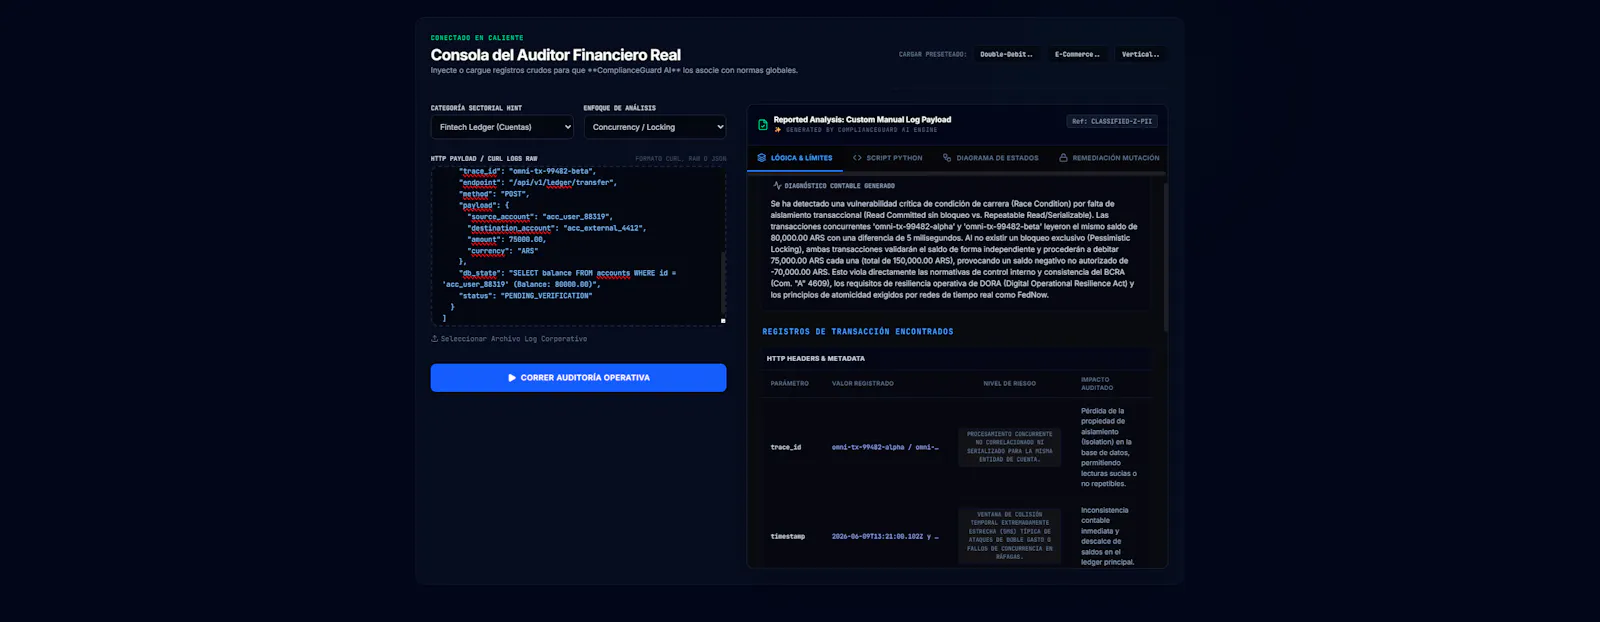Click the layers icon on Lógica & Límites tab
The image size is (1600, 622).
[x=762, y=158]
